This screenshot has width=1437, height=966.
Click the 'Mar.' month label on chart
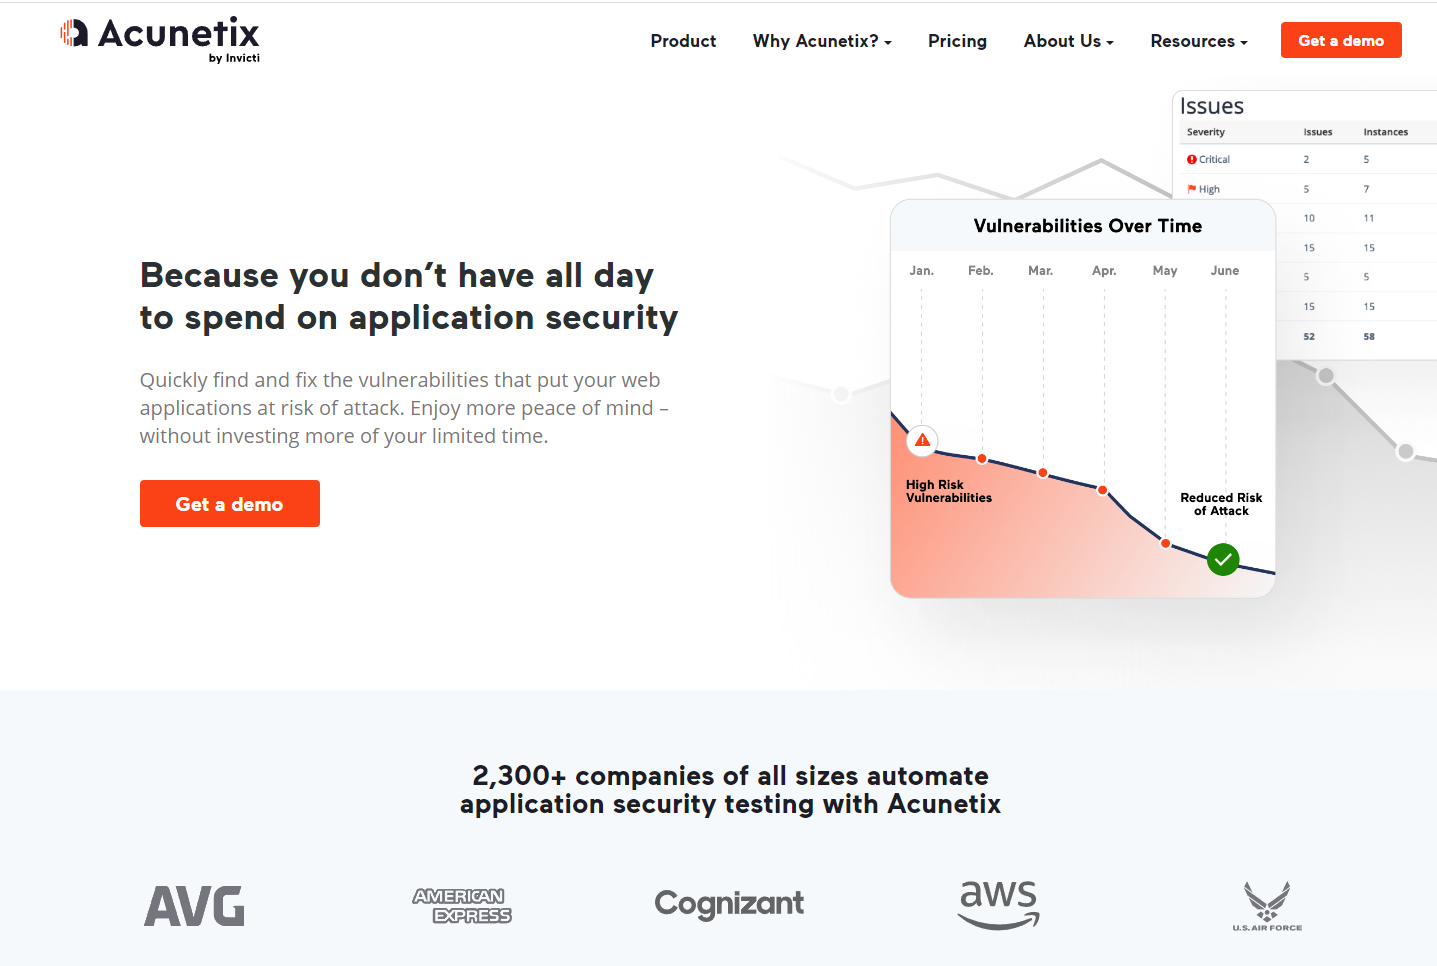(x=1041, y=271)
